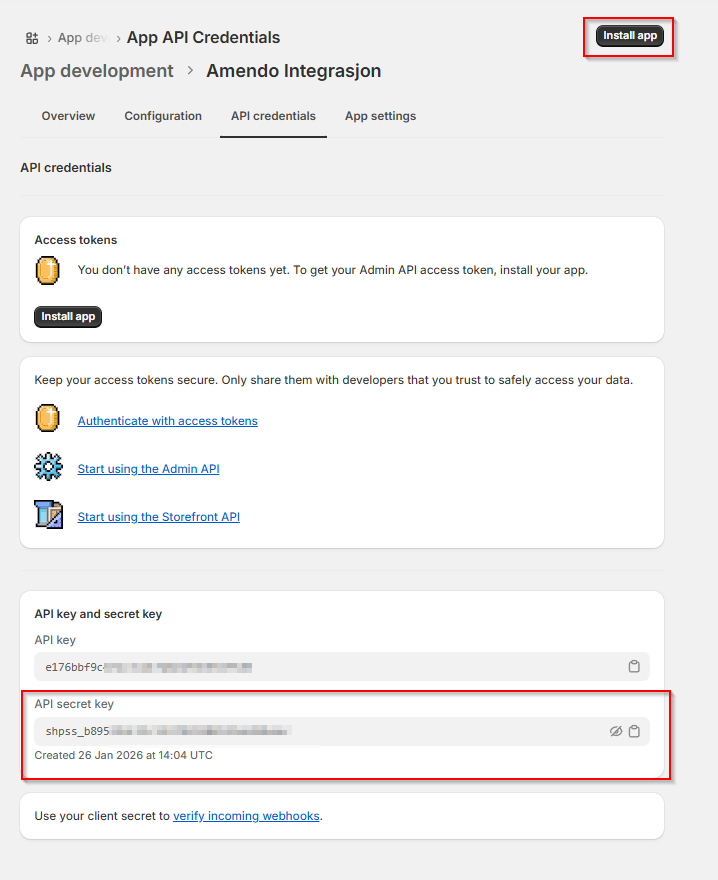Switch to the Overview tab

tap(68, 116)
